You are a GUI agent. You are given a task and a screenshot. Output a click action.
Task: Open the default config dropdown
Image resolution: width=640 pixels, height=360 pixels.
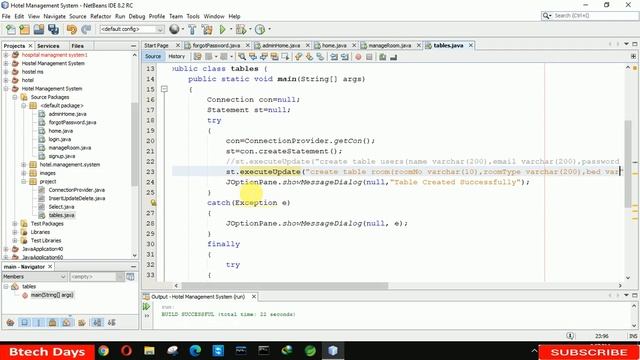click(131, 29)
